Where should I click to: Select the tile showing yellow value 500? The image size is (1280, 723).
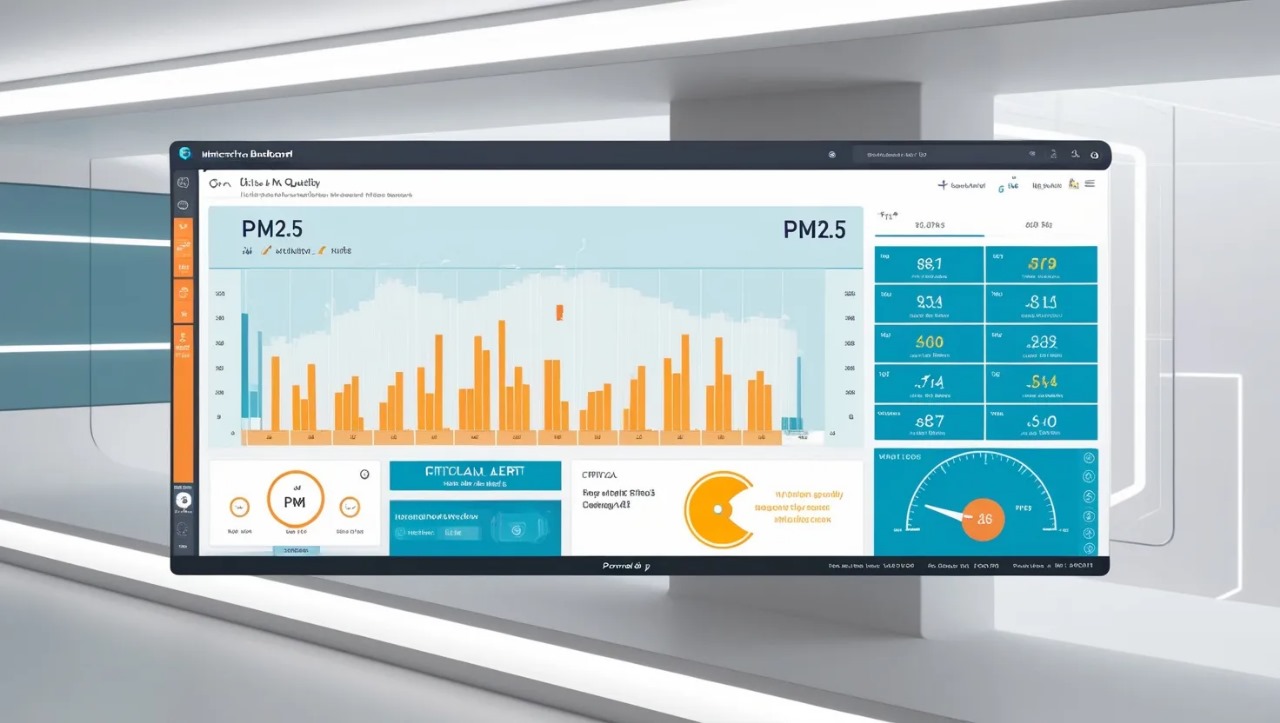(x=929, y=343)
